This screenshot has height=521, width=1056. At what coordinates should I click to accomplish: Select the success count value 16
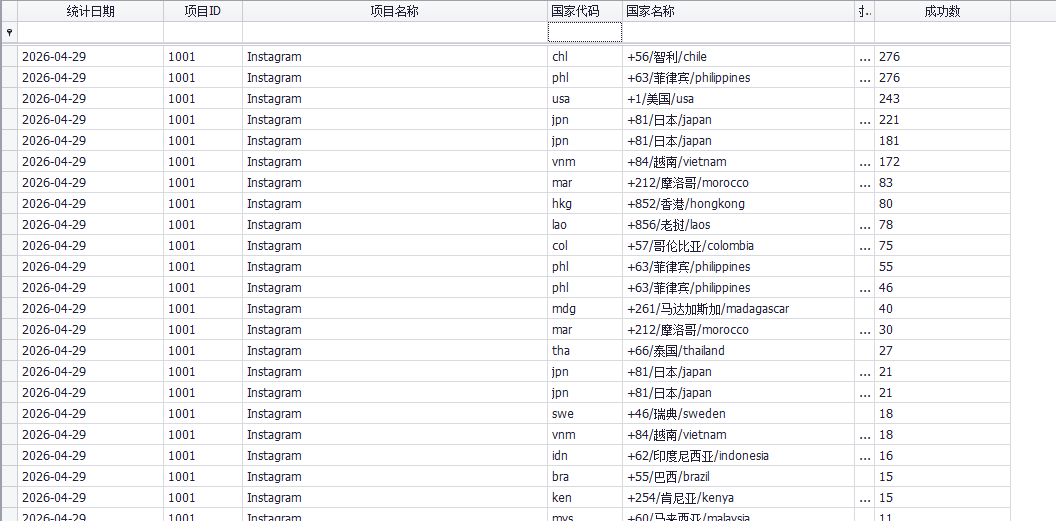click(942, 456)
